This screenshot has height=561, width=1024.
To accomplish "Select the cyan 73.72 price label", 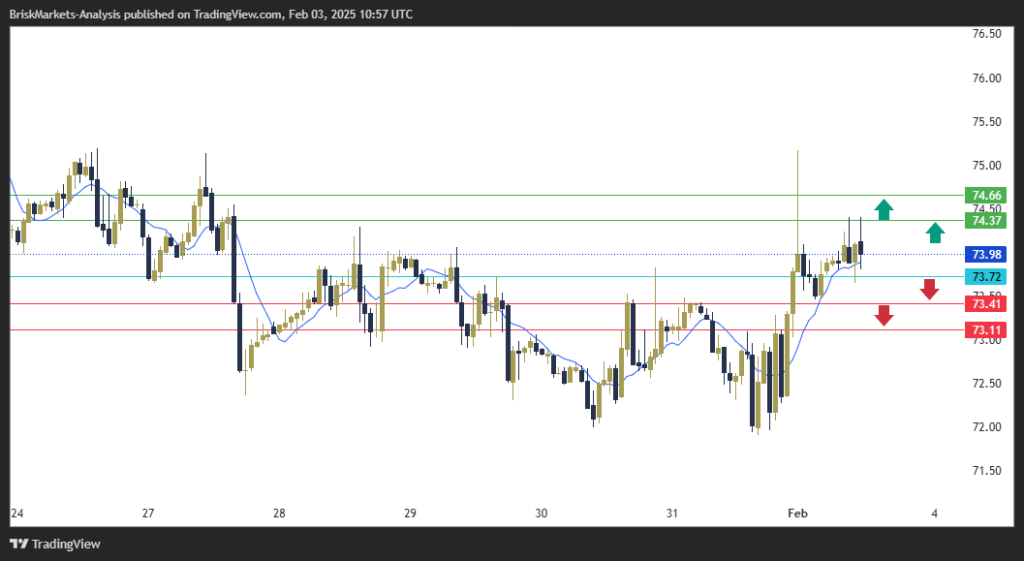I will (x=986, y=276).
